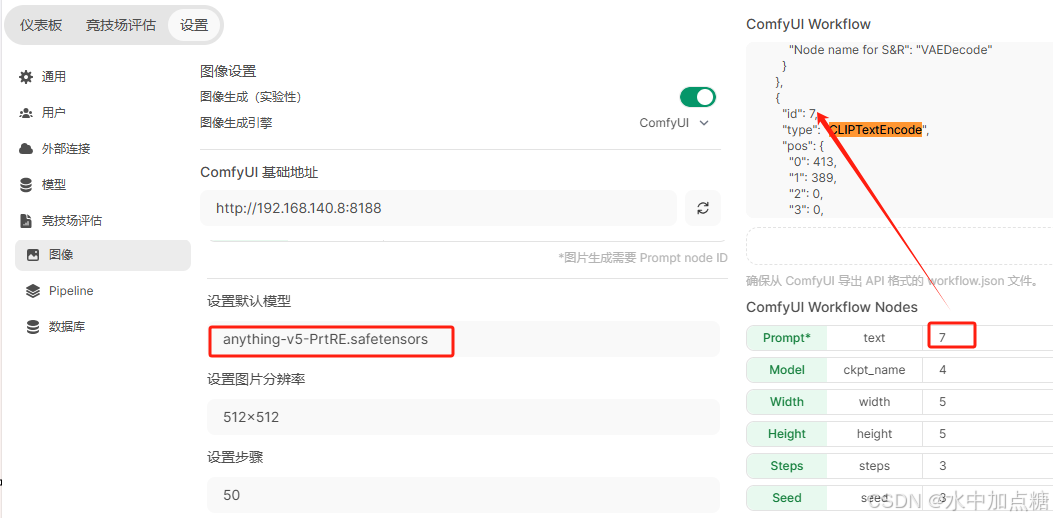The width and height of the screenshot is (1053, 518).
Task: Click the ckpt_name key field
Action: [874, 370]
